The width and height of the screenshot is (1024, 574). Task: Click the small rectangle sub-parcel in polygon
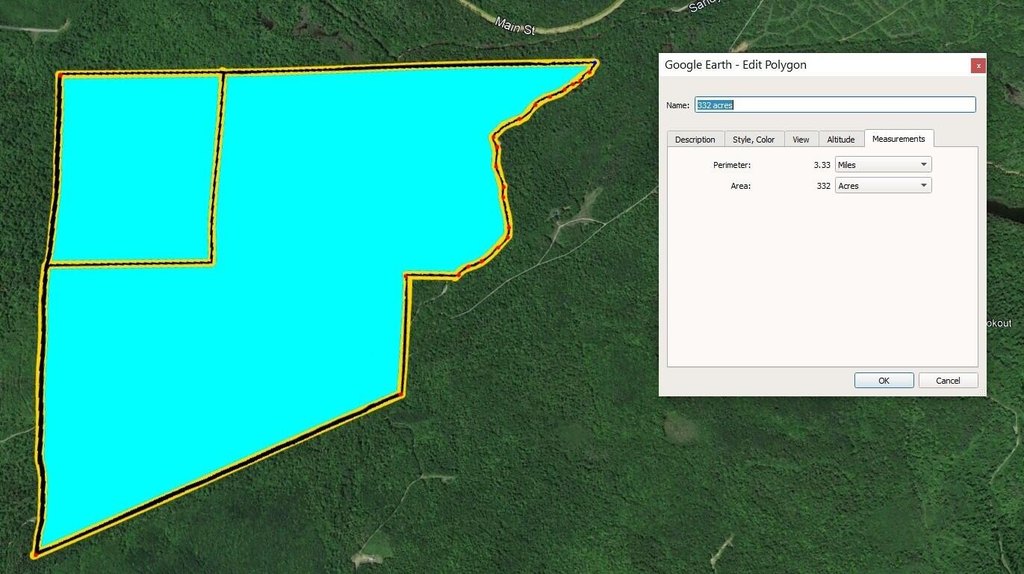point(135,168)
